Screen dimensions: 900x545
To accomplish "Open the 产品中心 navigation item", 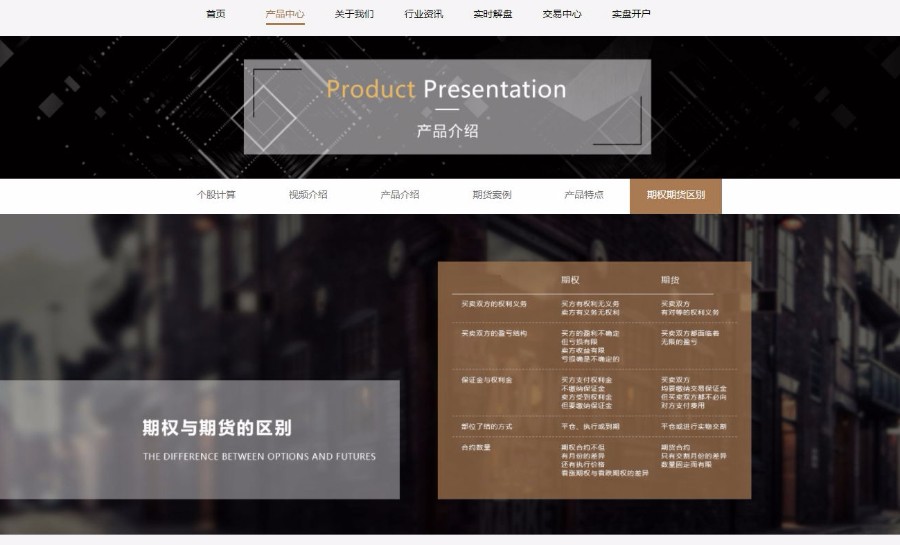I will (285, 14).
